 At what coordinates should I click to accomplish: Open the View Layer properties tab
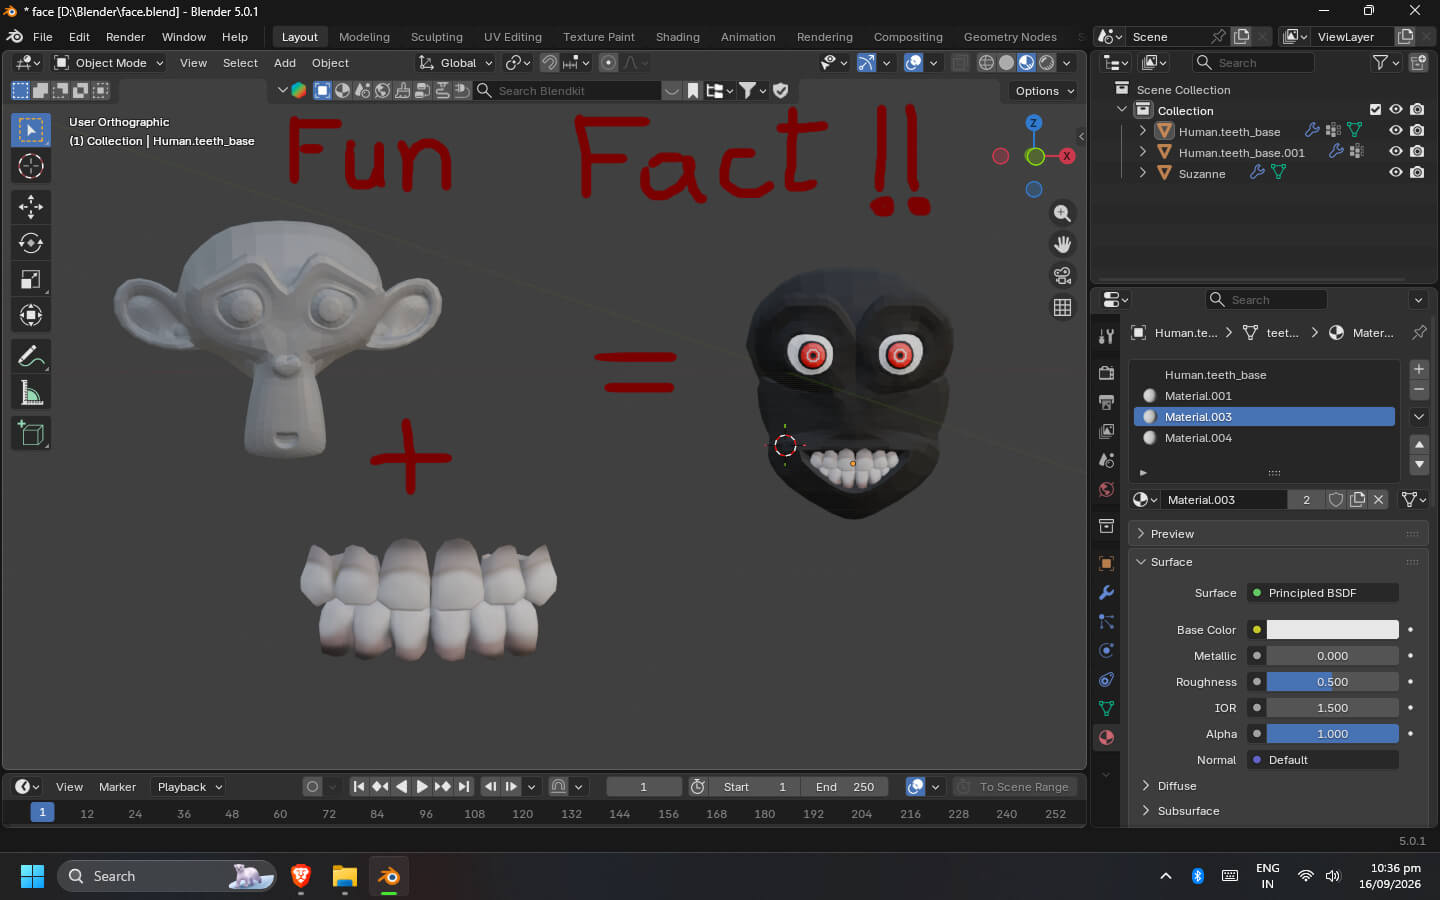click(x=1106, y=431)
